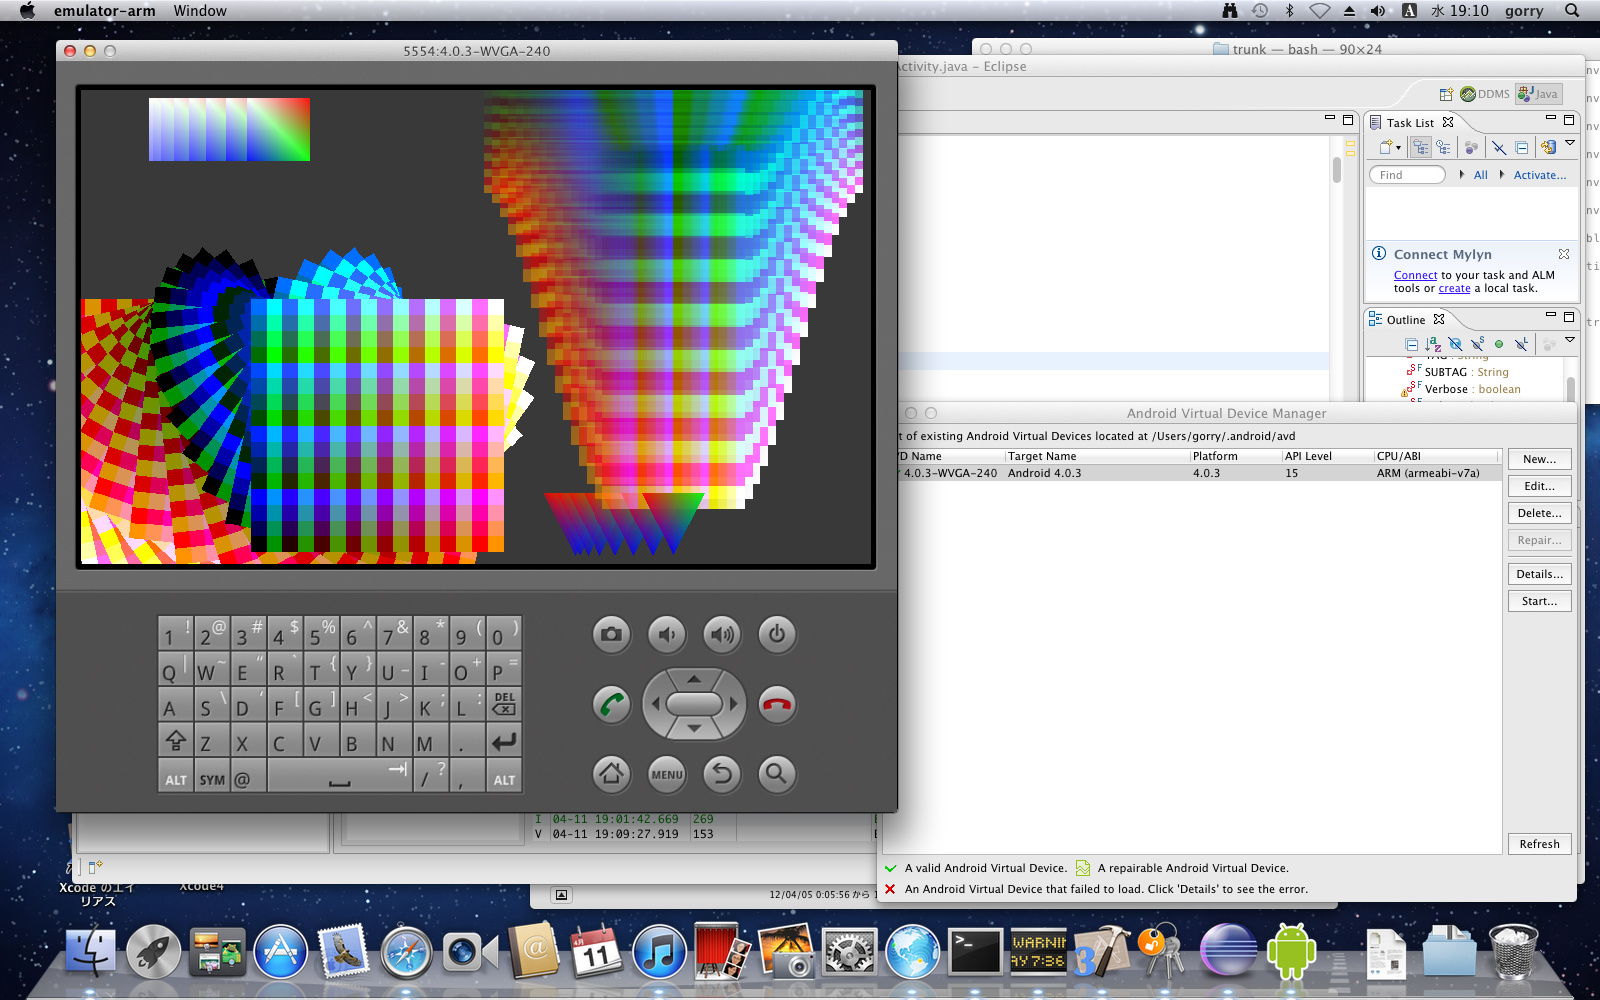The width and height of the screenshot is (1600, 1000).
Task: Click the Find field in Task List
Action: tap(1407, 175)
